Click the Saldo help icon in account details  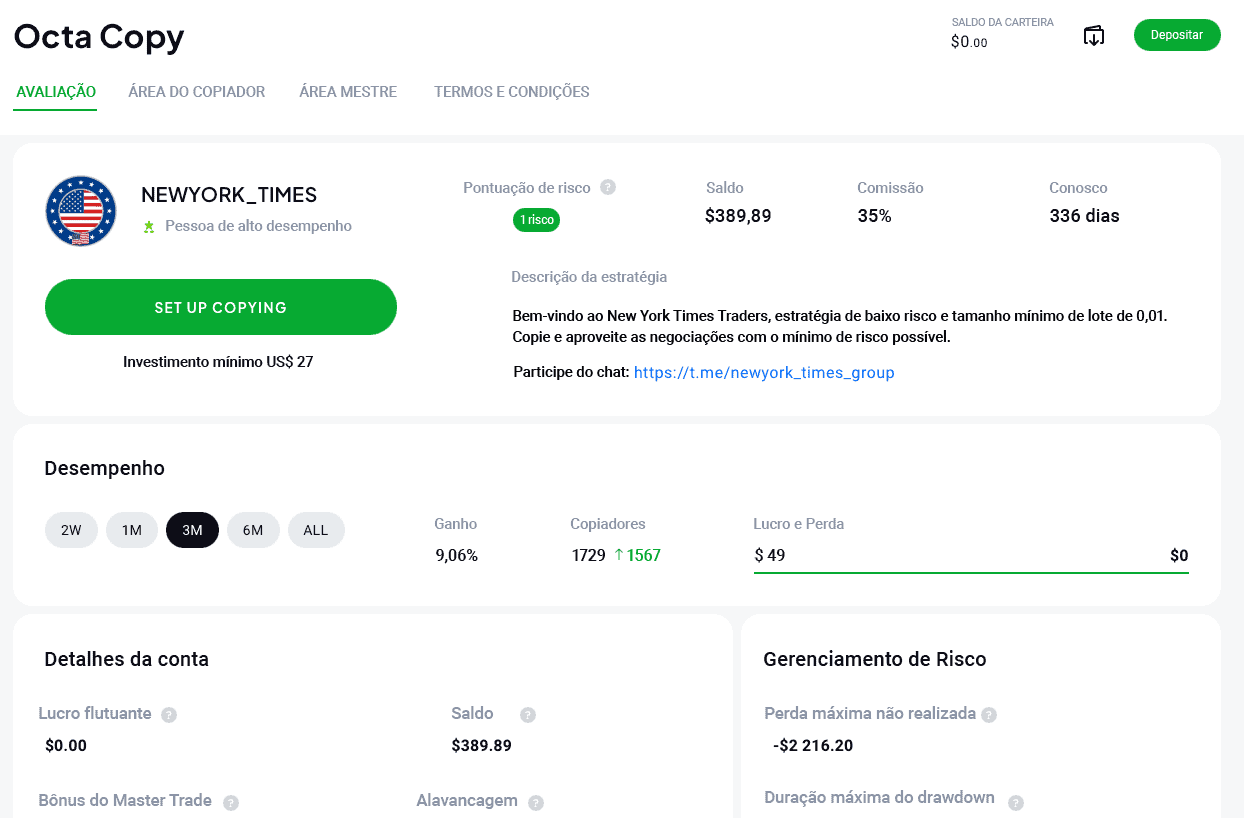527,714
